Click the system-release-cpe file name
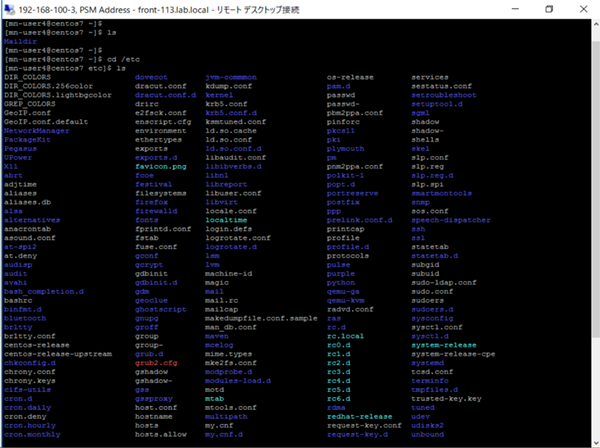 point(453,354)
